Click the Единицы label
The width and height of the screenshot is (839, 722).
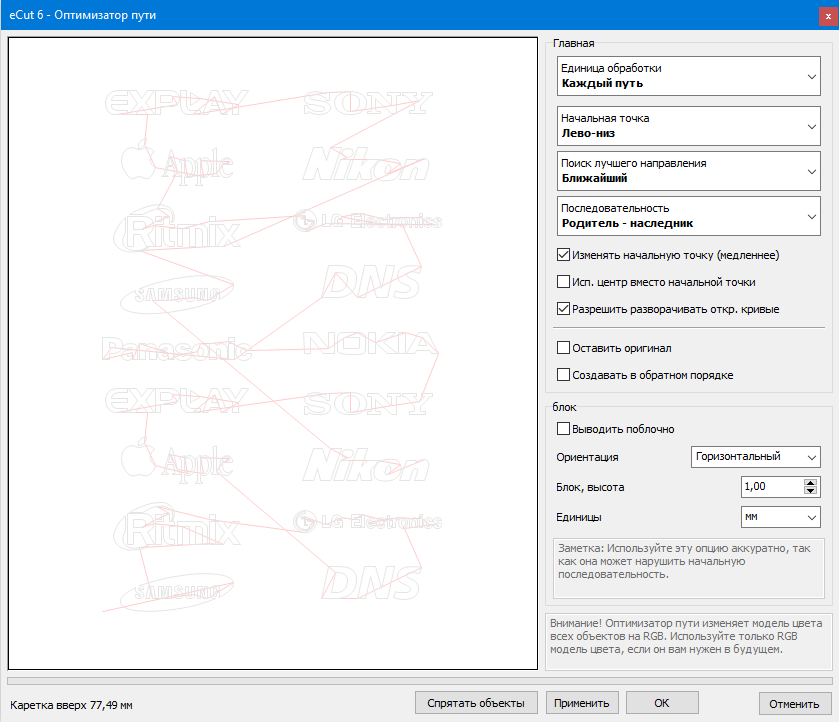(x=578, y=517)
